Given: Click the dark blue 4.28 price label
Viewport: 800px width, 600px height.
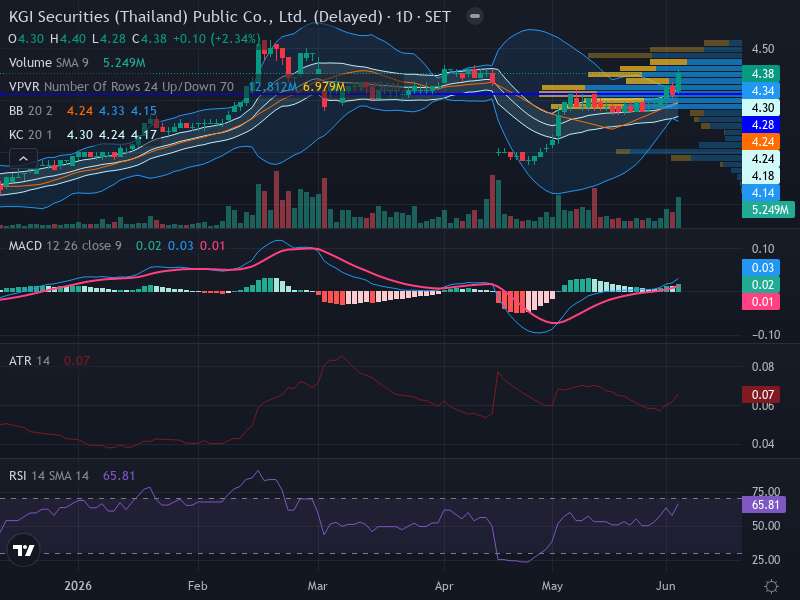Looking at the screenshot, I should coord(761,124).
